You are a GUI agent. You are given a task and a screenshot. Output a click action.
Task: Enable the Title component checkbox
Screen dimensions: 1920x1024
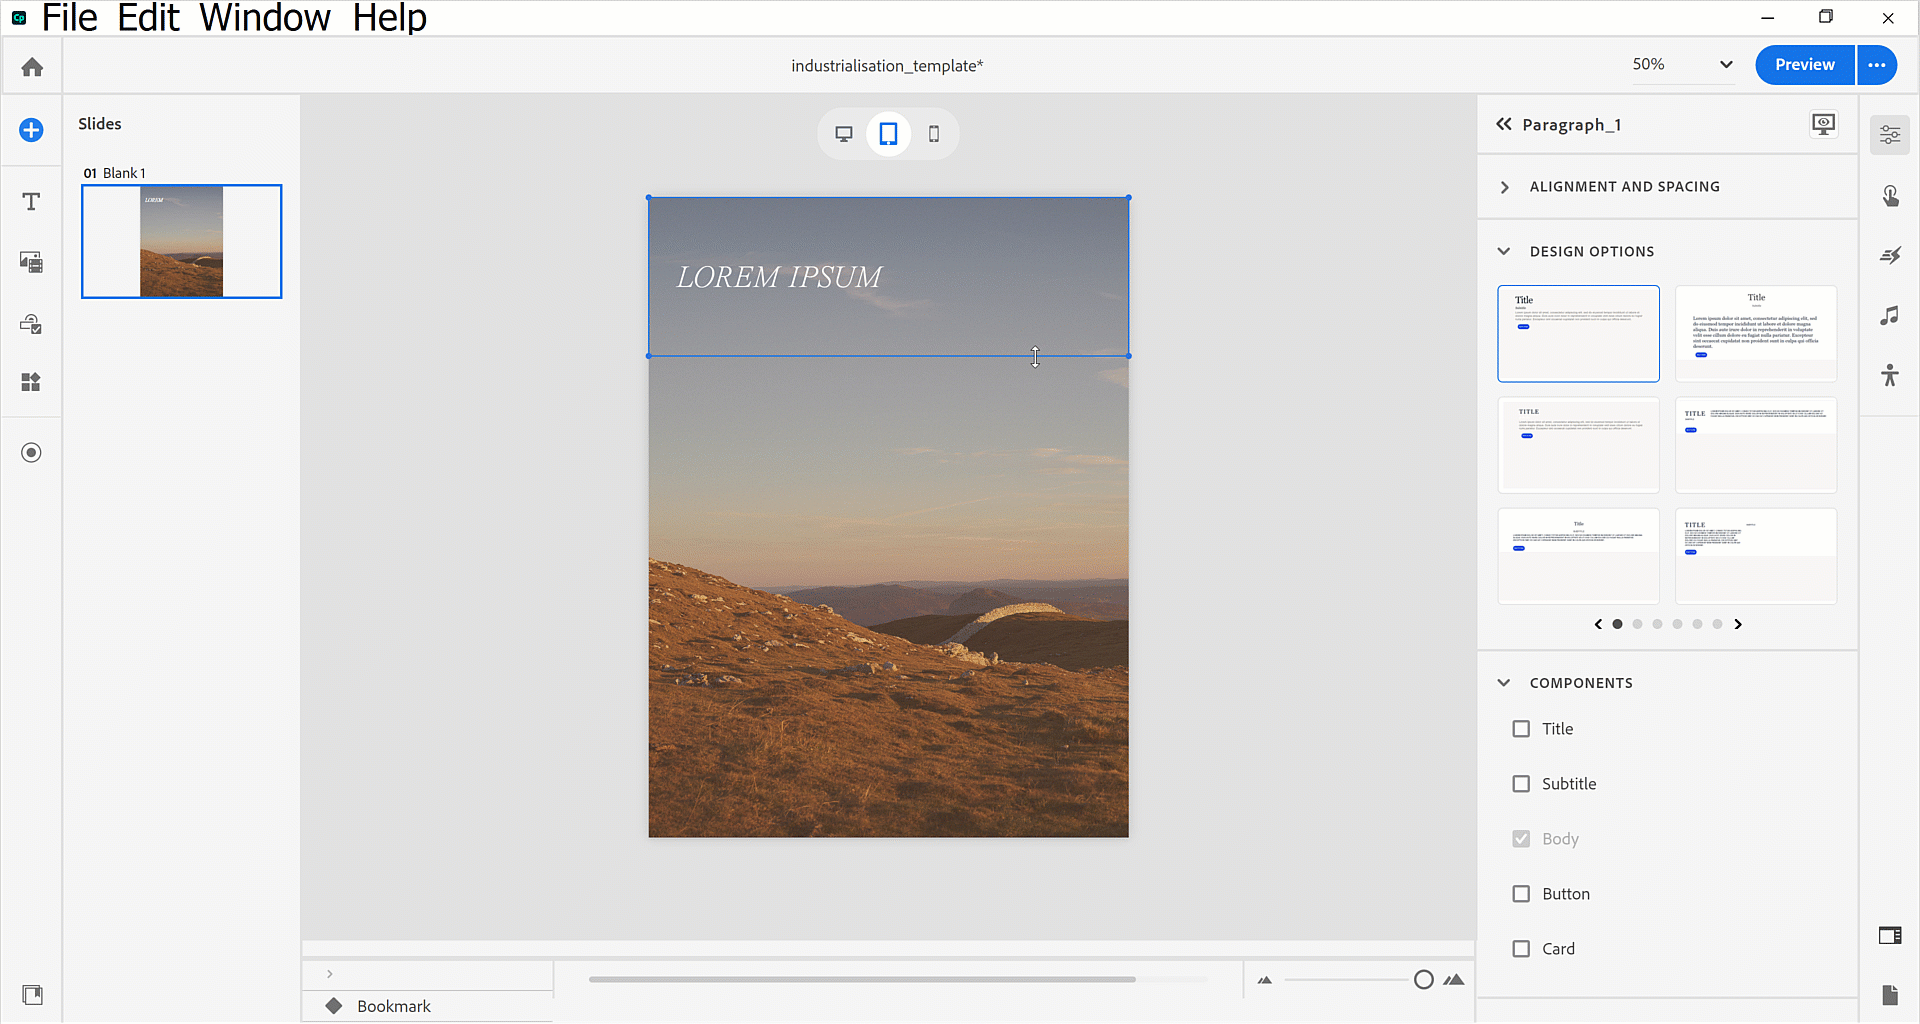tap(1521, 729)
